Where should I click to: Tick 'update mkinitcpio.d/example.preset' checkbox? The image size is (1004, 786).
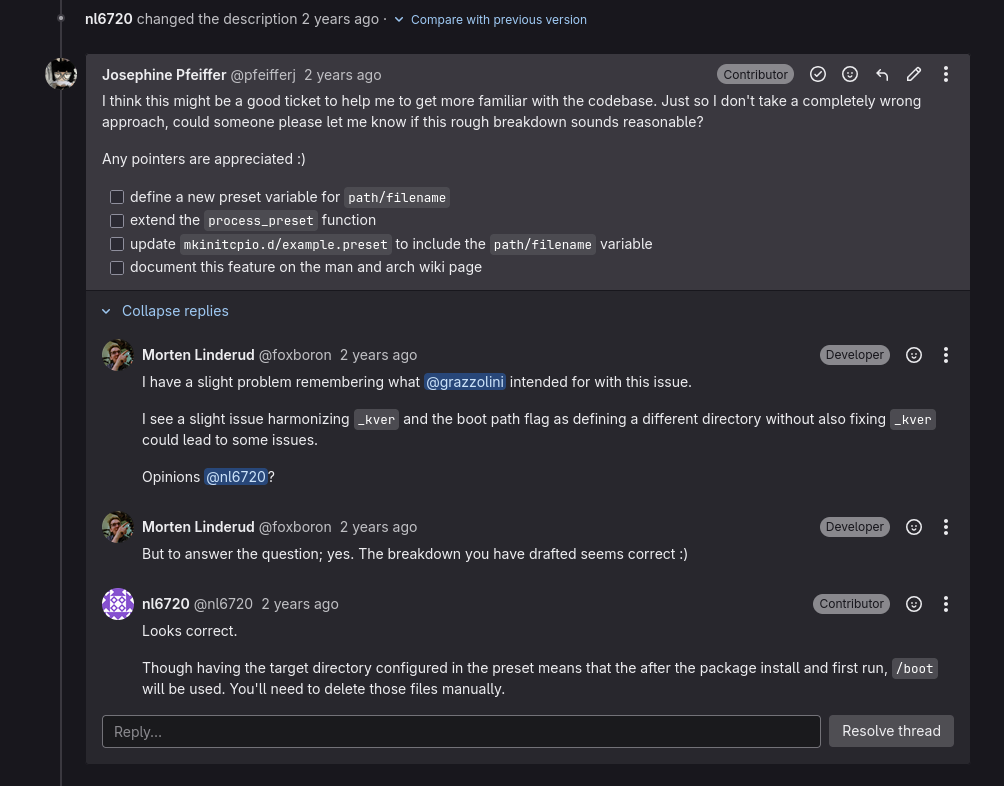coord(117,244)
